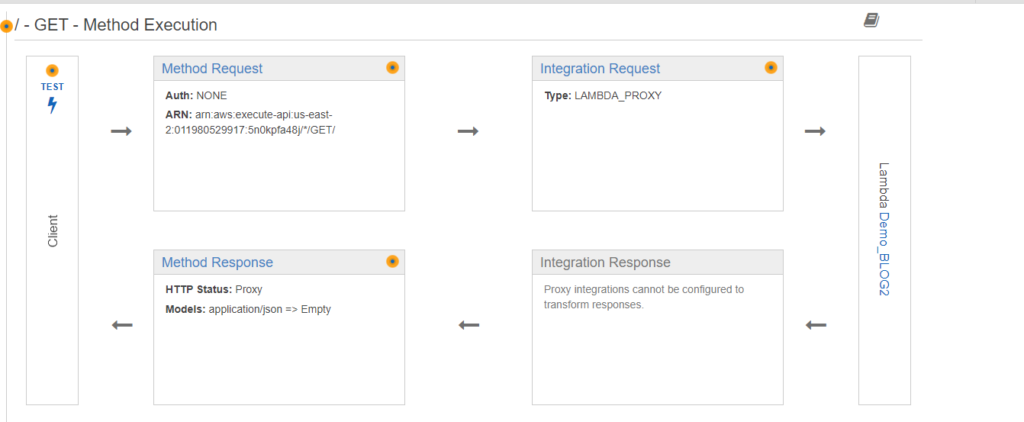Click the ARN text in Method Request
Image resolution: width=1024 pixels, height=422 pixels.
[x=250, y=122]
